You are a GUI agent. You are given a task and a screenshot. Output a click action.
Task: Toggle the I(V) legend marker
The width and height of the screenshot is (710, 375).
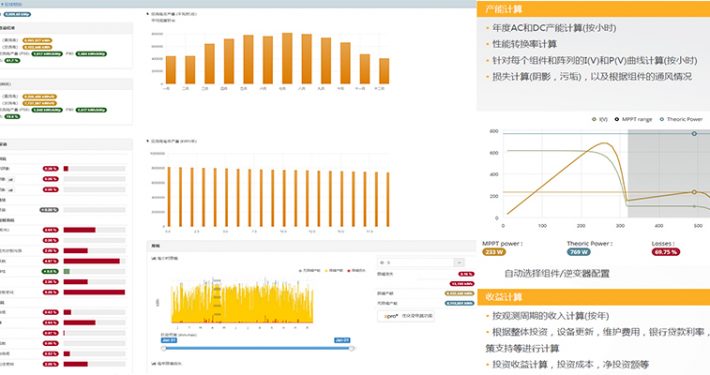click(x=594, y=119)
